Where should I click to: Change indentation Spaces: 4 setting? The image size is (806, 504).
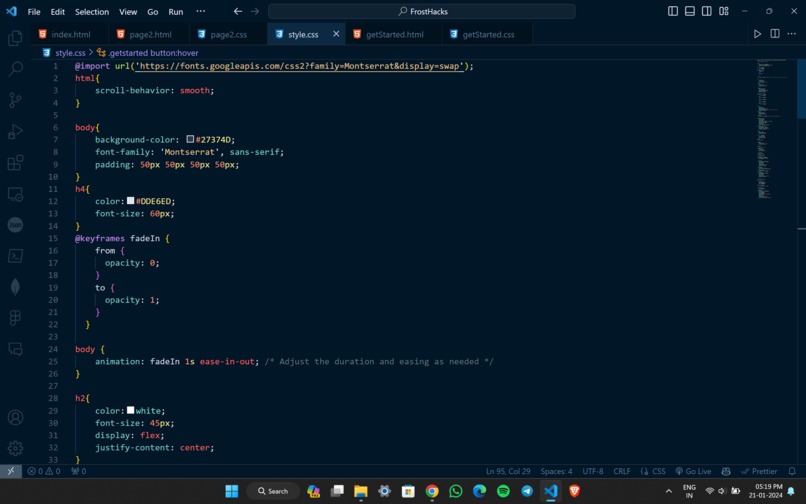pyautogui.click(x=556, y=471)
